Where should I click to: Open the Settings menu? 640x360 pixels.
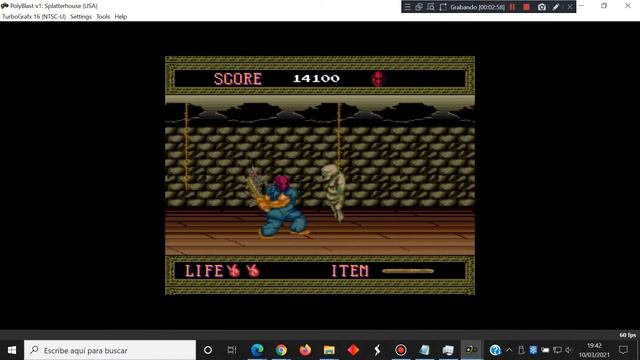click(x=81, y=17)
